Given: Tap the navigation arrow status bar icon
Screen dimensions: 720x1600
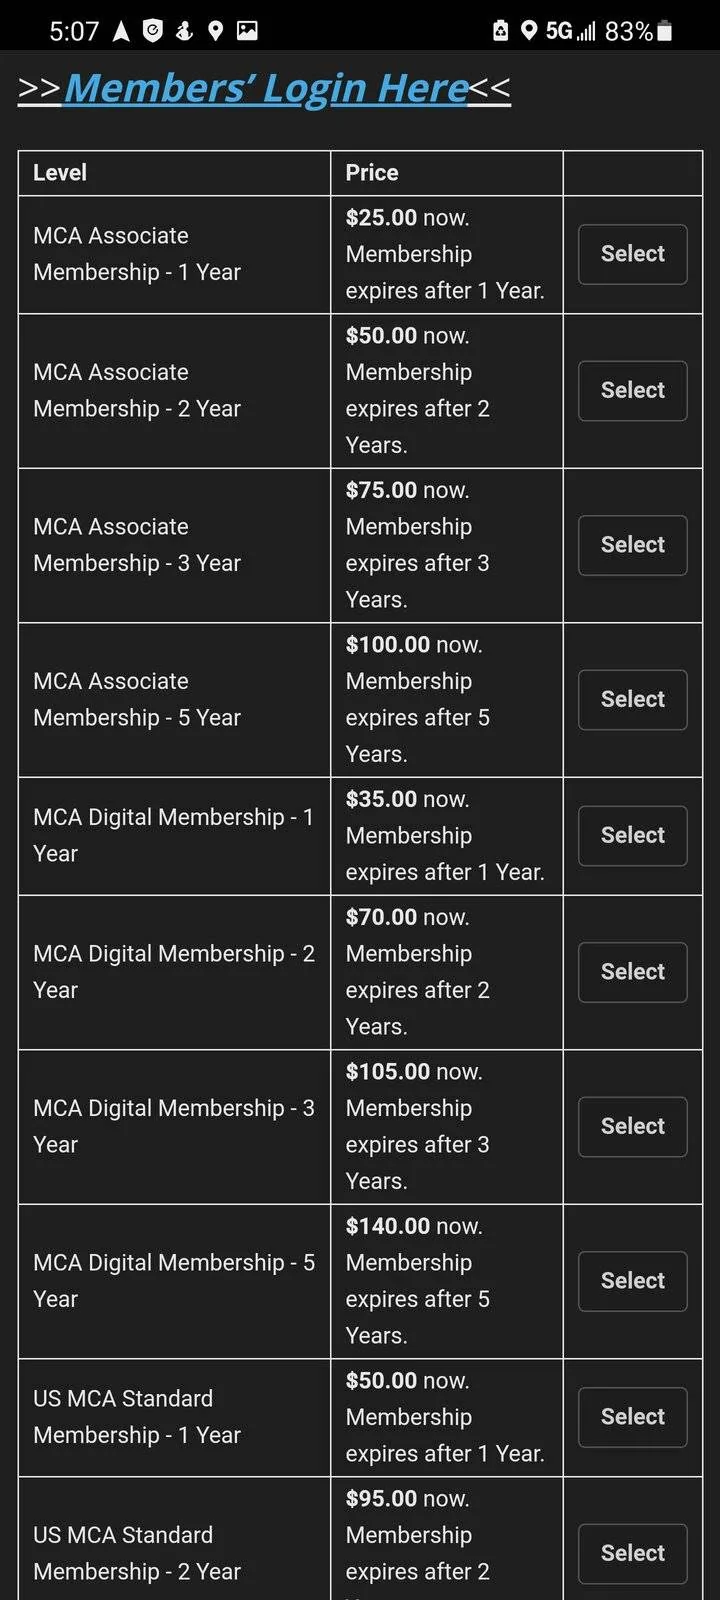Looking at the screenshot, I should click(x=121, y=31).
